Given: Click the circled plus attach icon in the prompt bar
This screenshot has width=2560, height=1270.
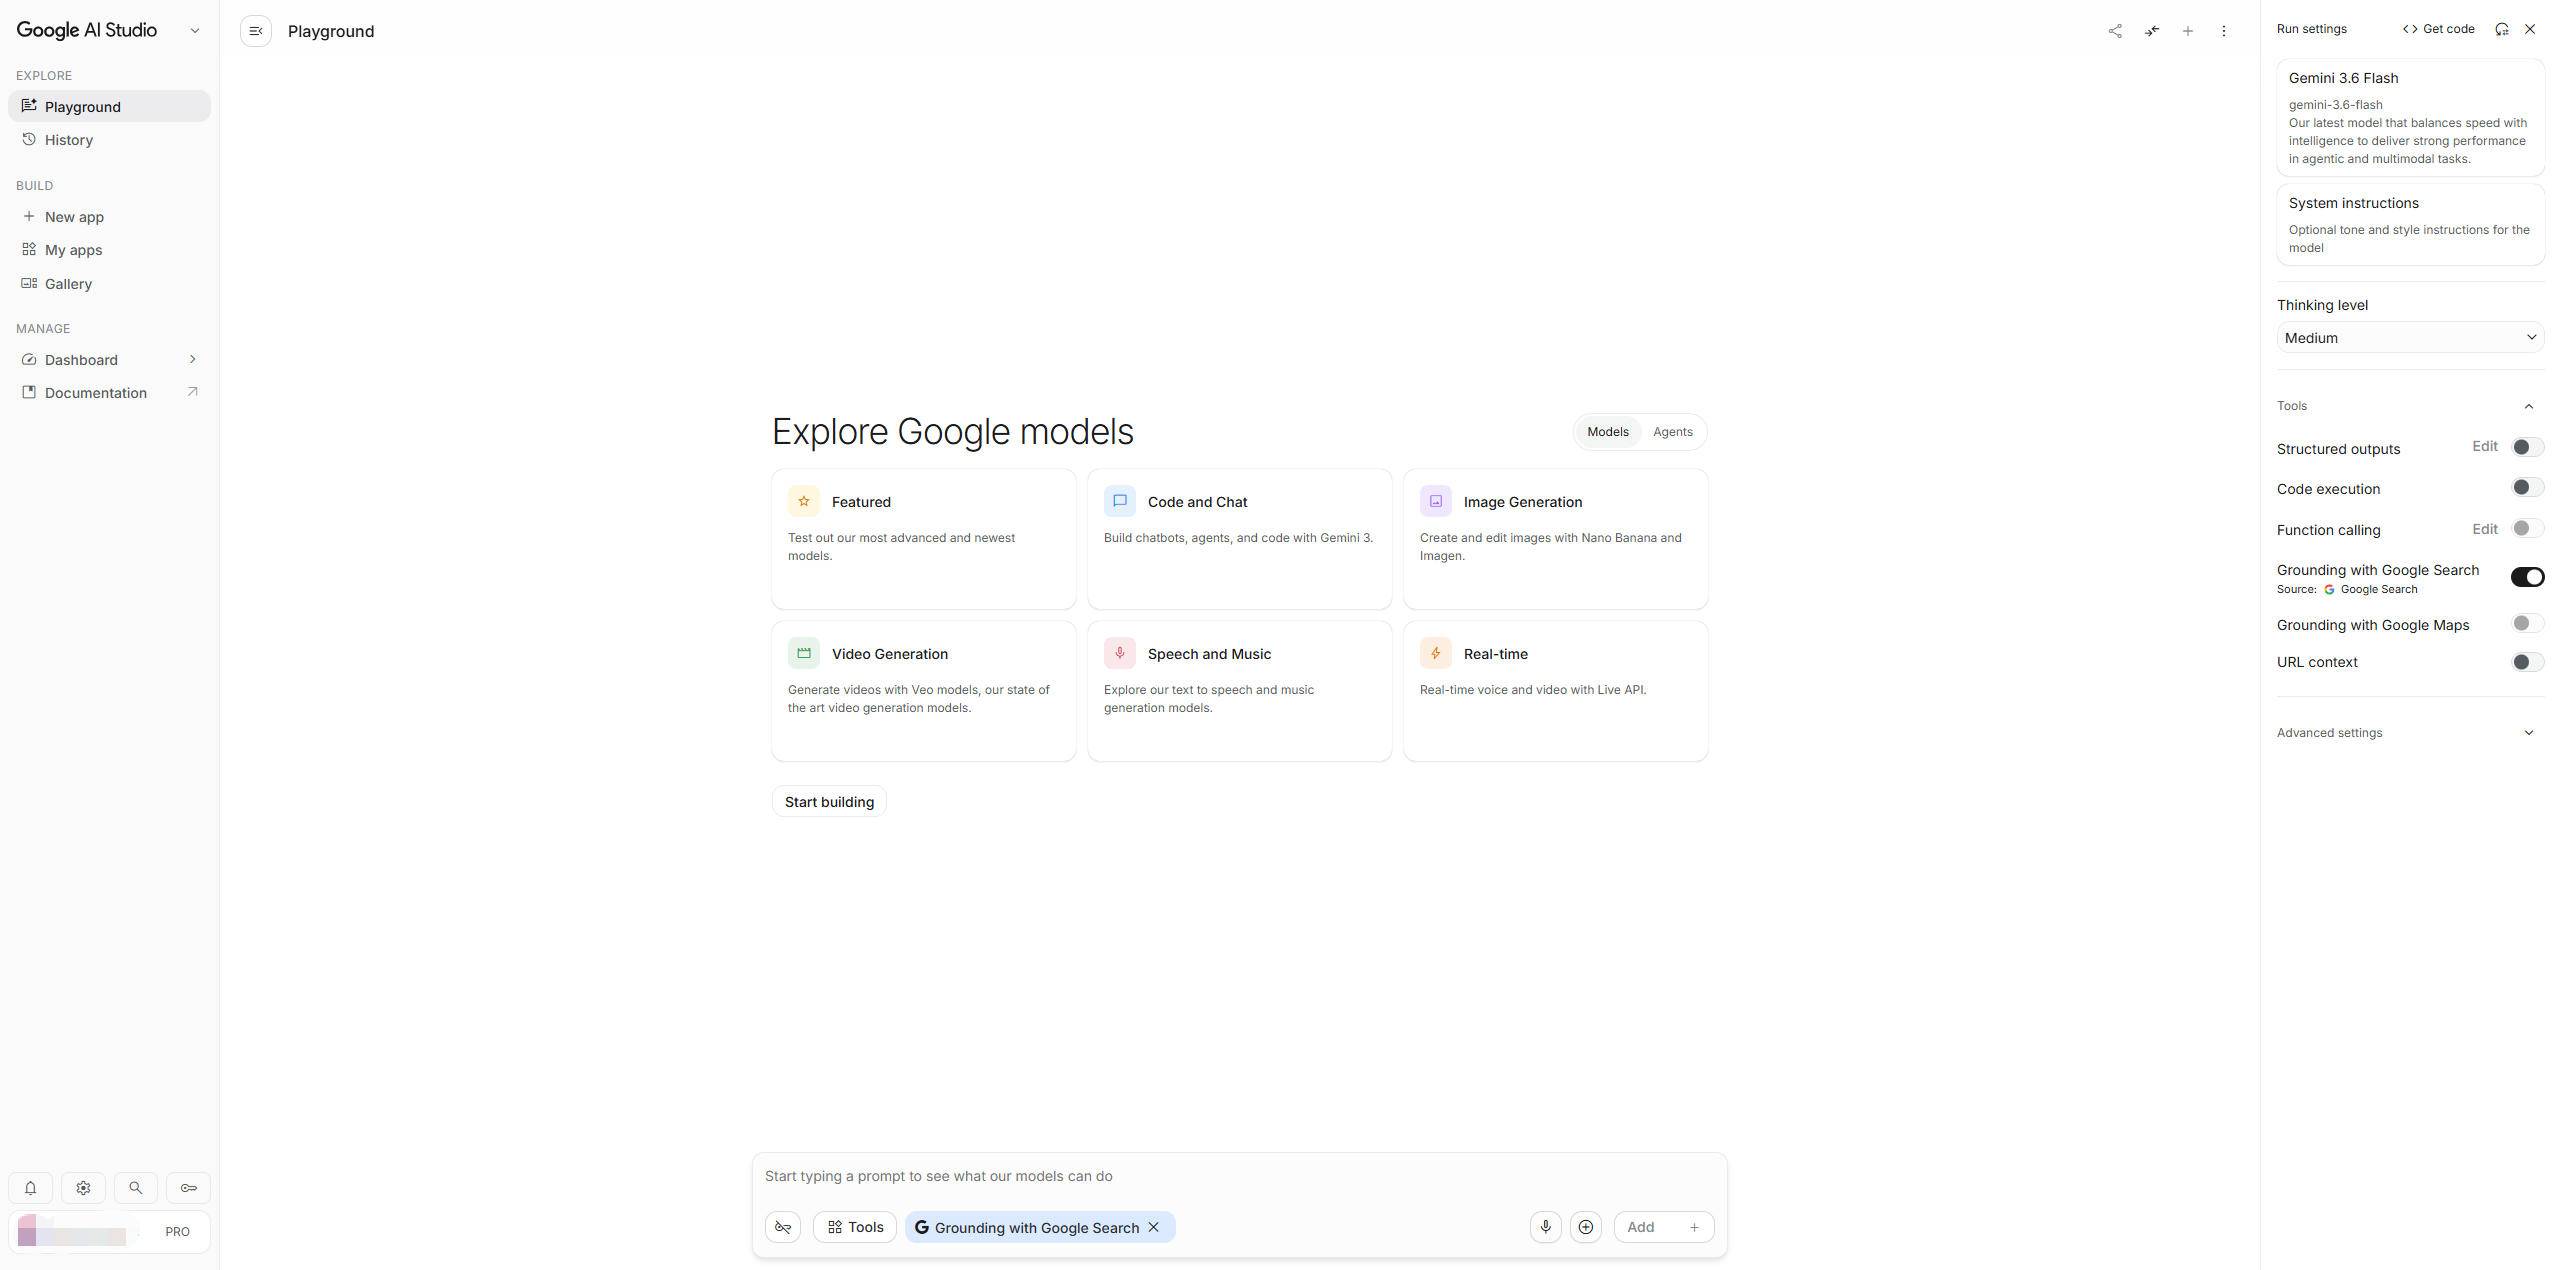Looking at the screenshot, I should [1585, 1227].
